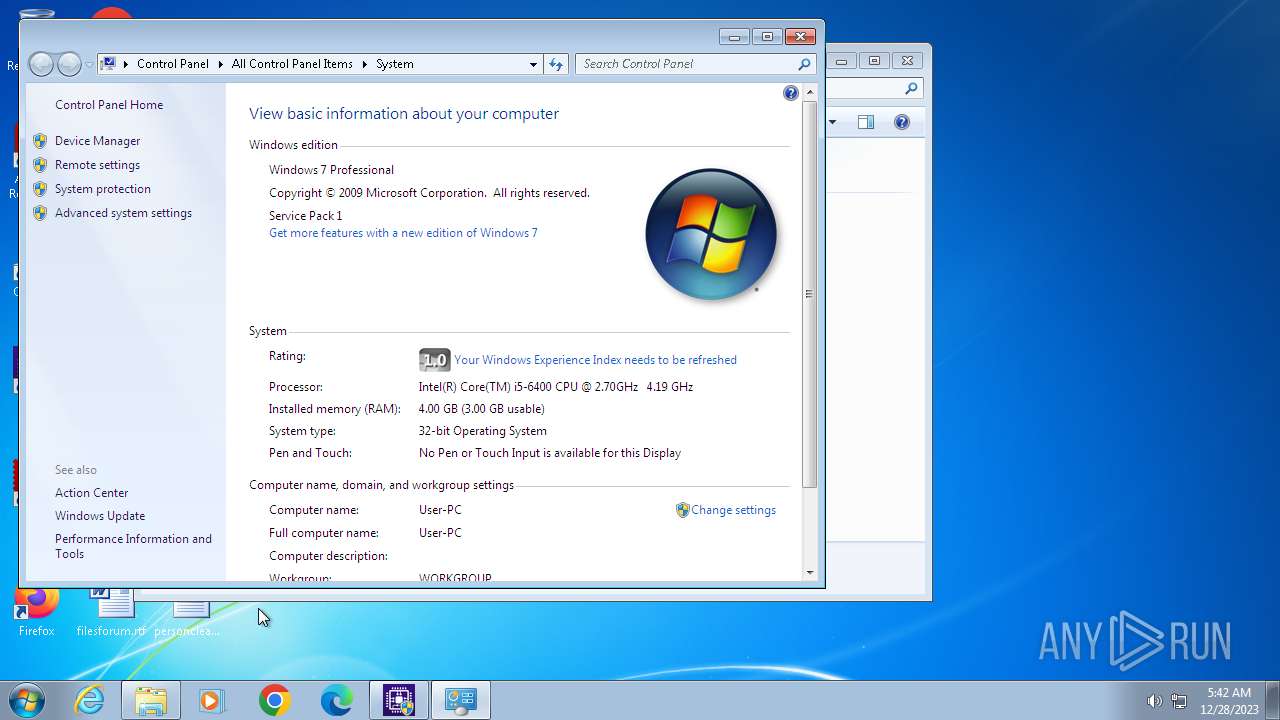Image resolution: width=1280 pixels, height=720 pixels.
Task: Open Device Manager link
Action: click(x=98, y=141)
